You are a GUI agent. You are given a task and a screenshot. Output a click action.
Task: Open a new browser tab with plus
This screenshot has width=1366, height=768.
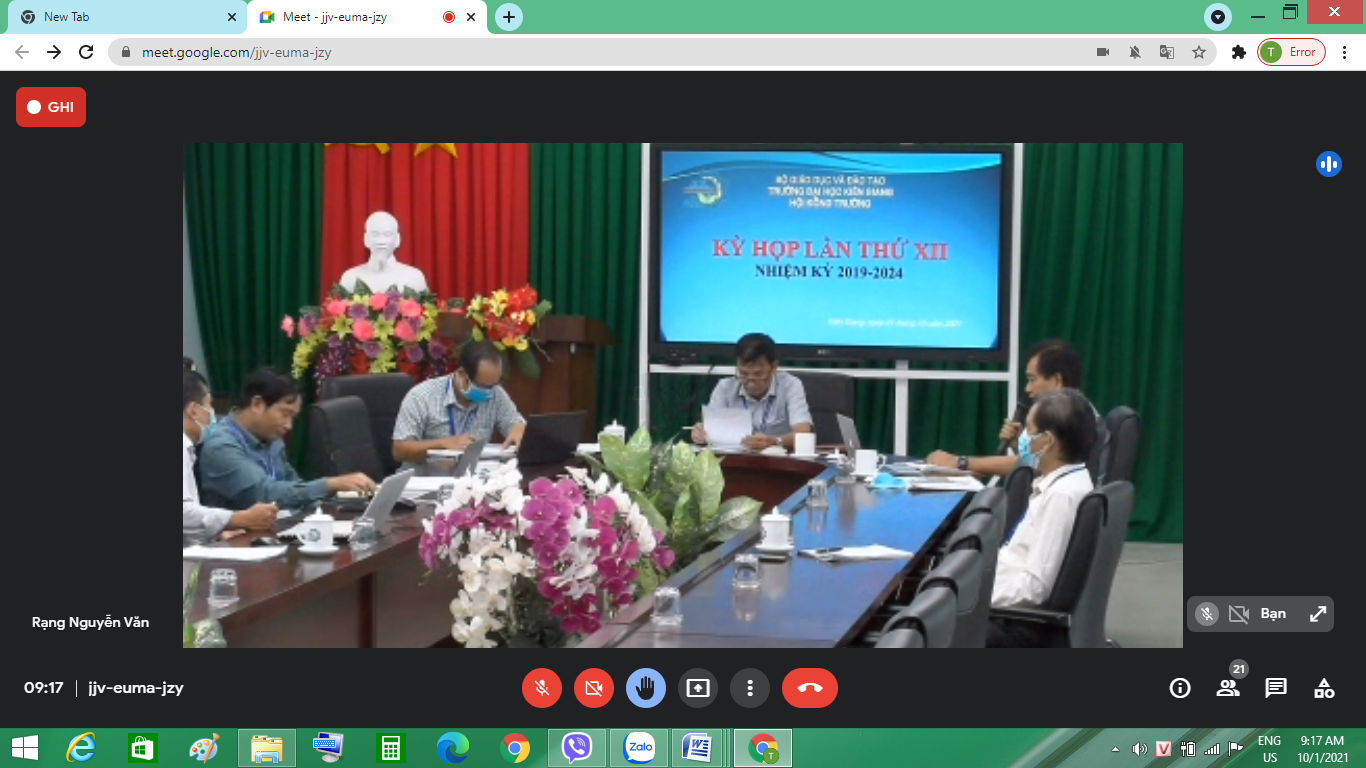[x=509, y=17]
